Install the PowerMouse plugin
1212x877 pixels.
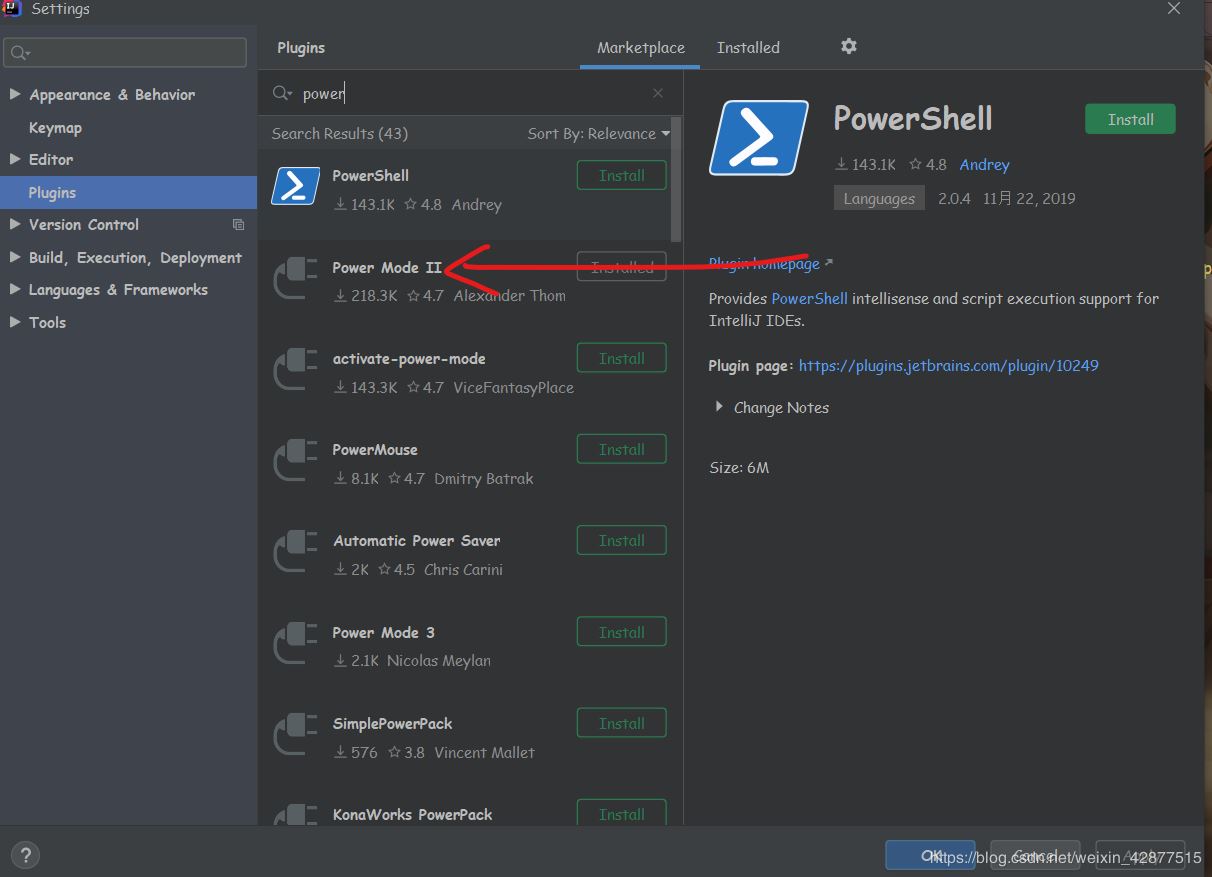point(622,449)
